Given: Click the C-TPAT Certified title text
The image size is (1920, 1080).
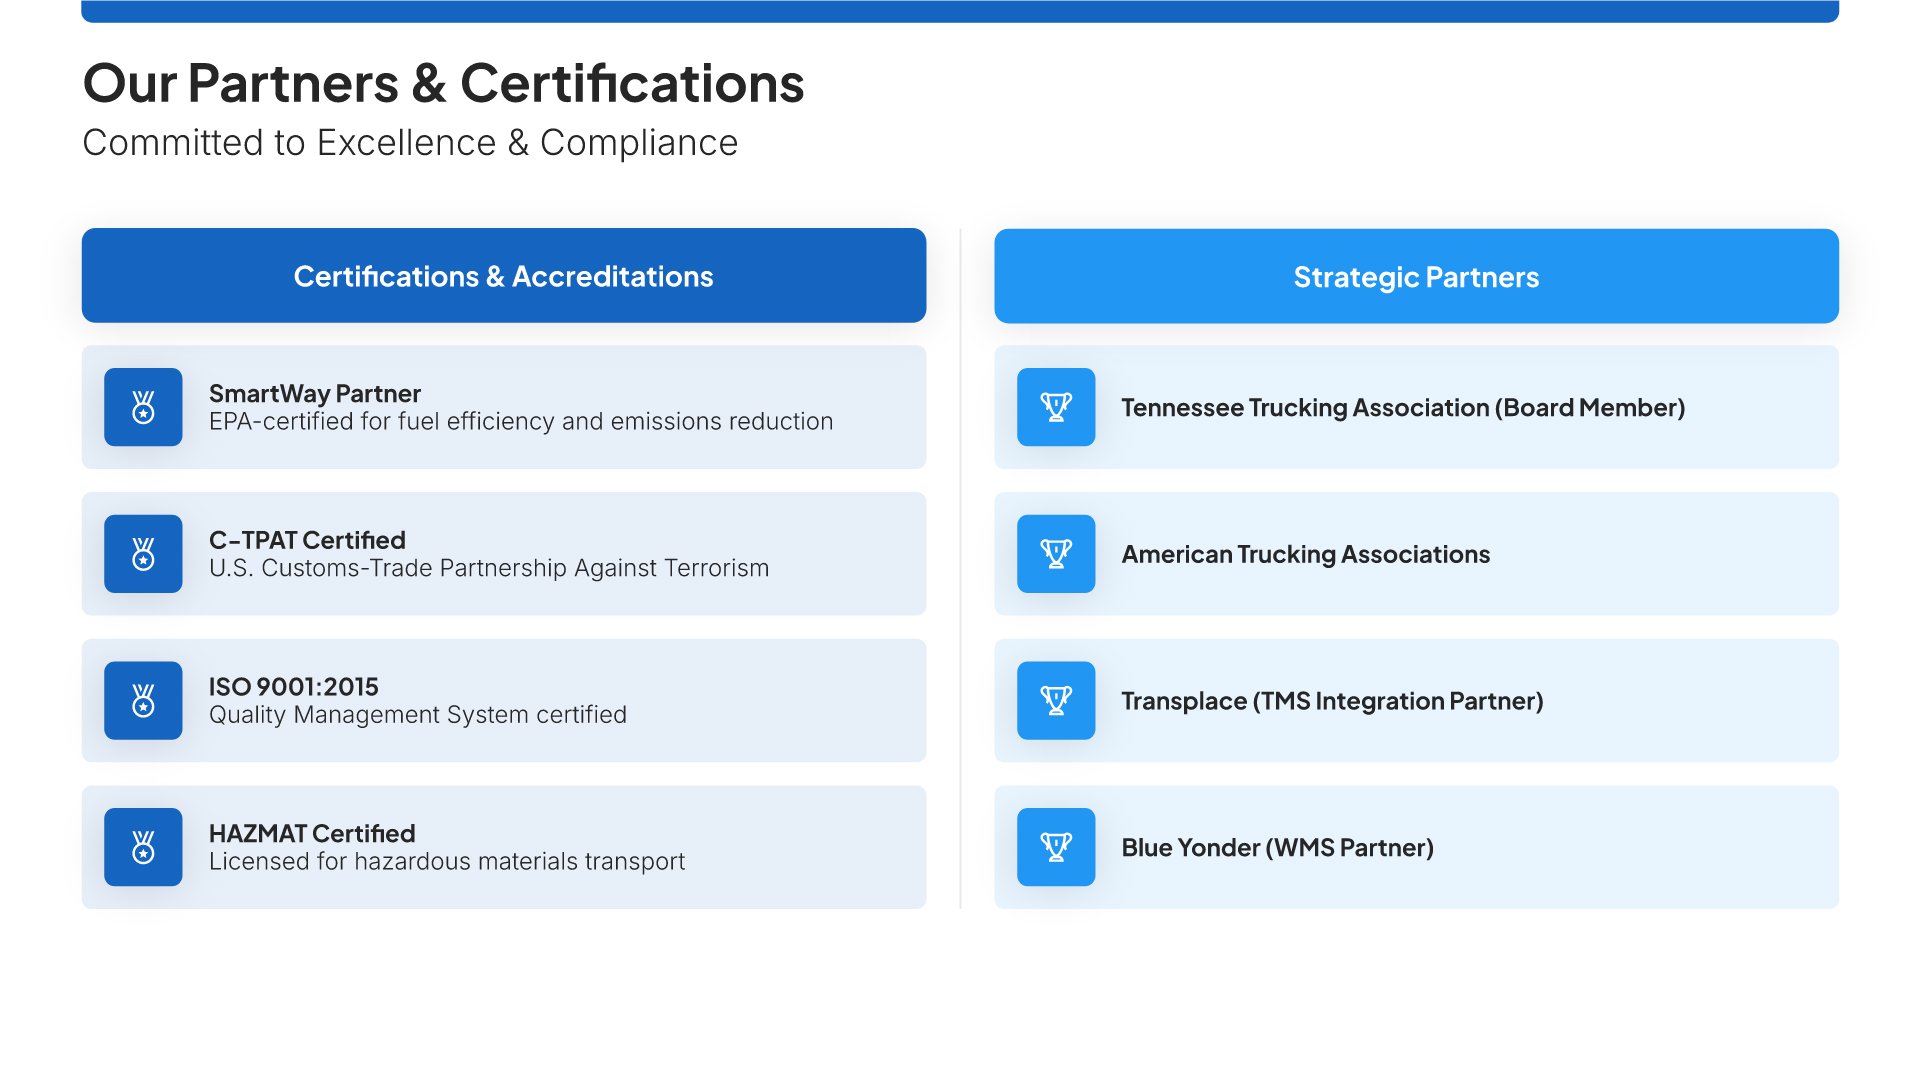Looking at the screenshot, I should 307,540.
